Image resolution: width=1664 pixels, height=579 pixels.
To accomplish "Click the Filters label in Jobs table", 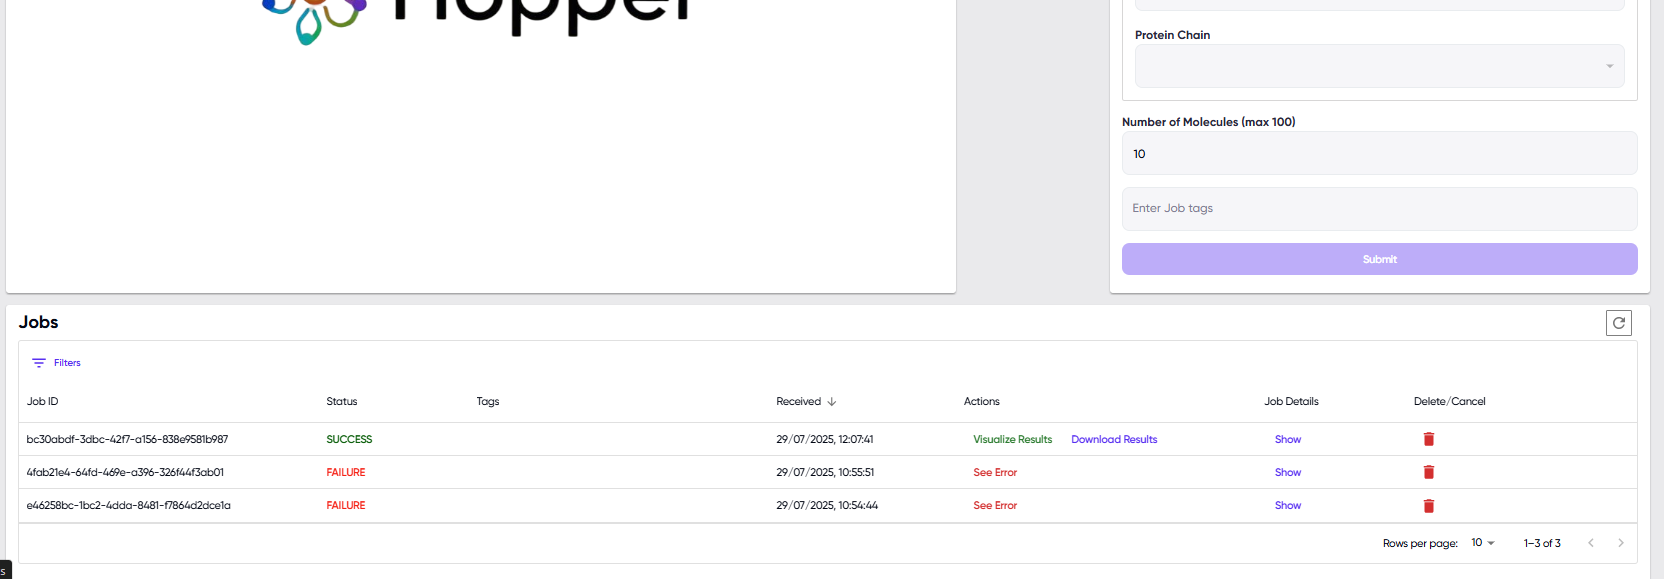I will pyautogui.click(x=67, y=363).
